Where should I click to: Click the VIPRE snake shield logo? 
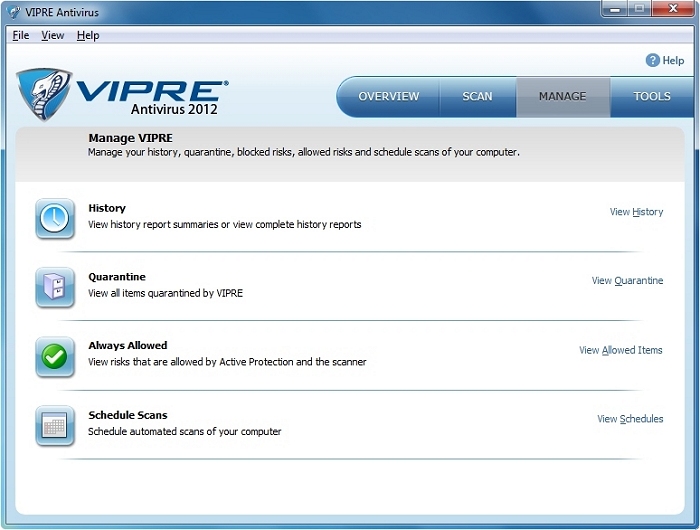(44, 94)
